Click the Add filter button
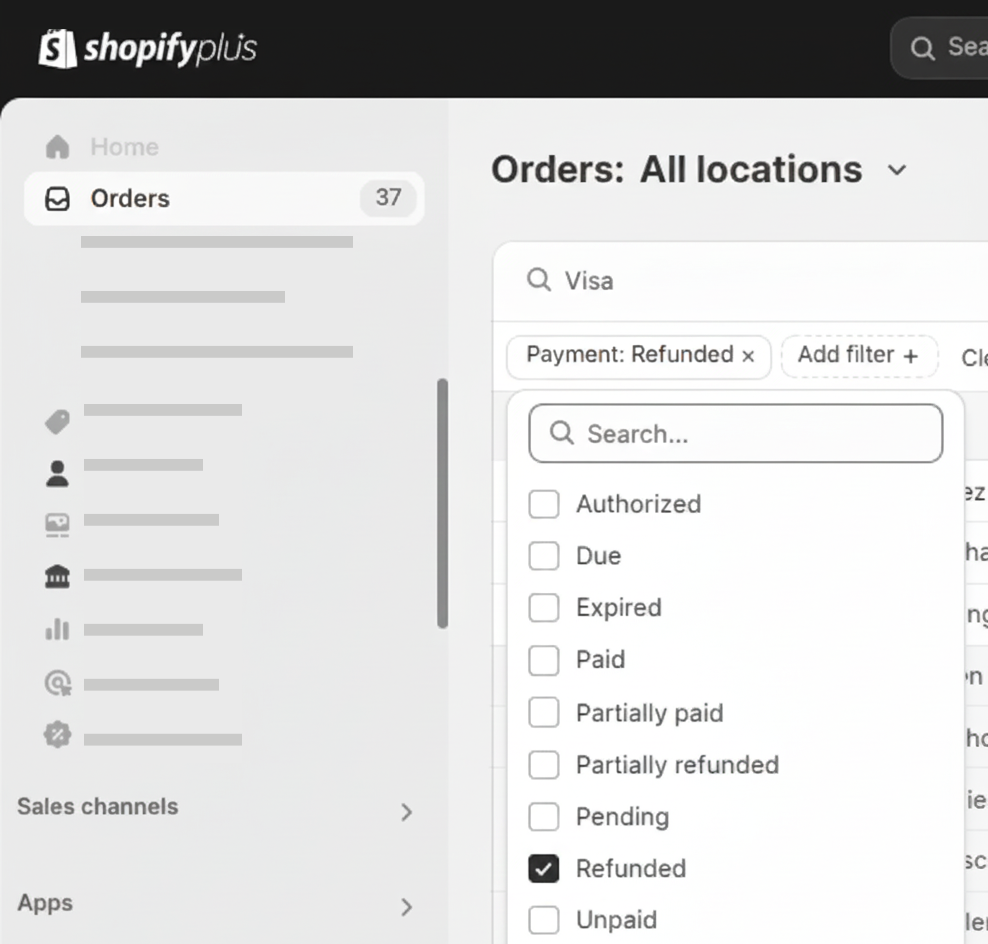 point(858,355)
